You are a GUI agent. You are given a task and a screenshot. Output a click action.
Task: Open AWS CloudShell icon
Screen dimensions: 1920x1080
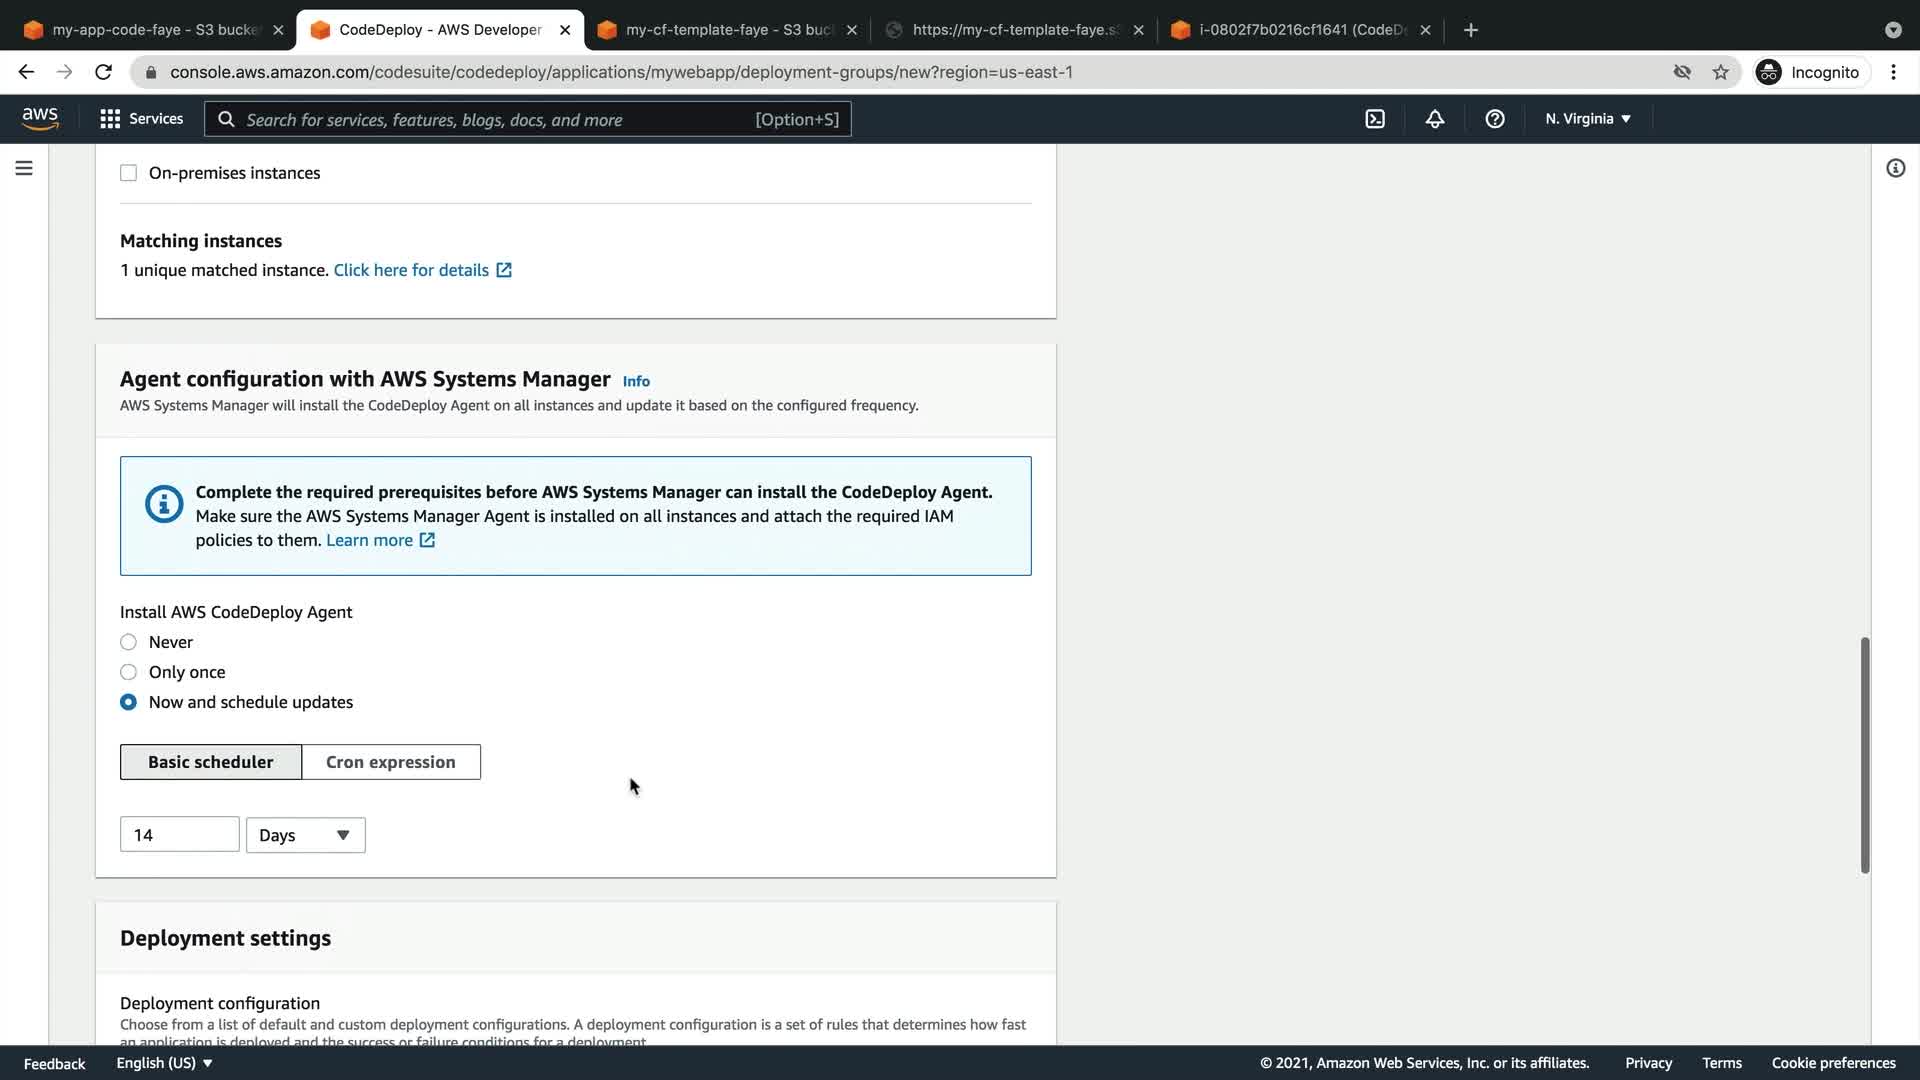1375,119
